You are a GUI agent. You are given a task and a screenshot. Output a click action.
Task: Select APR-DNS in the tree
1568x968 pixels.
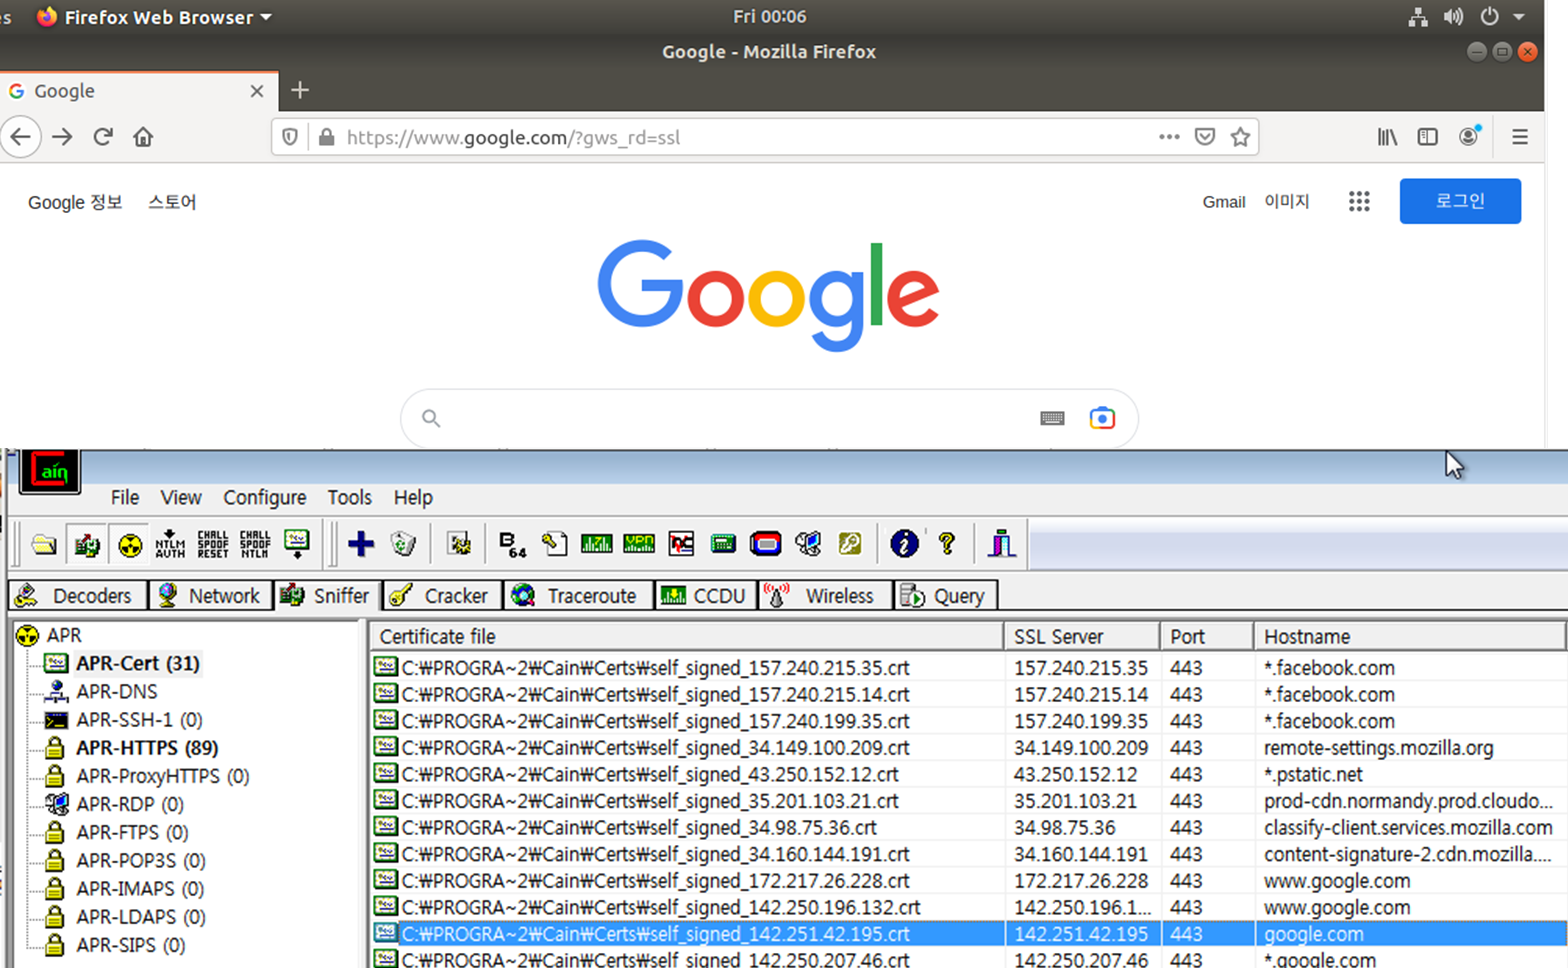click(117, 691)
